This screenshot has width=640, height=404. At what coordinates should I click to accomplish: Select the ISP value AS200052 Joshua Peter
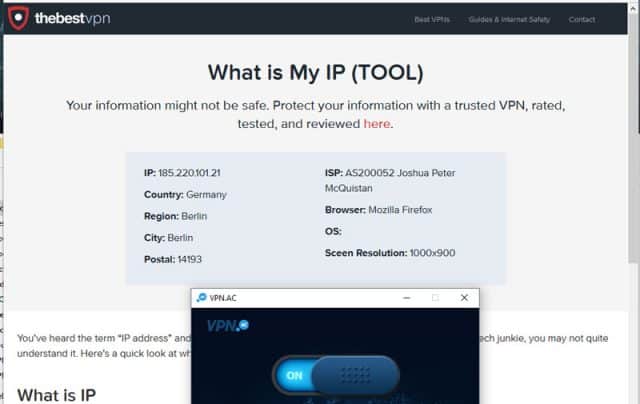pos(400,173)
